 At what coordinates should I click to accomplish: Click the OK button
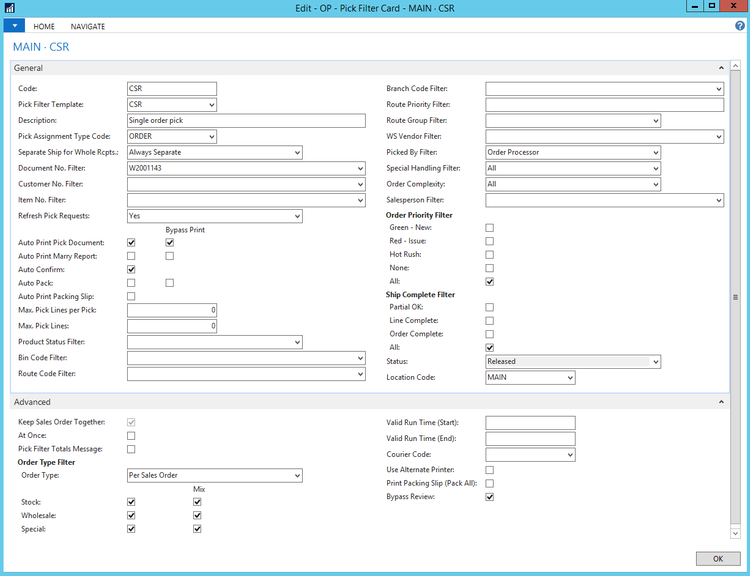[717, 558]
